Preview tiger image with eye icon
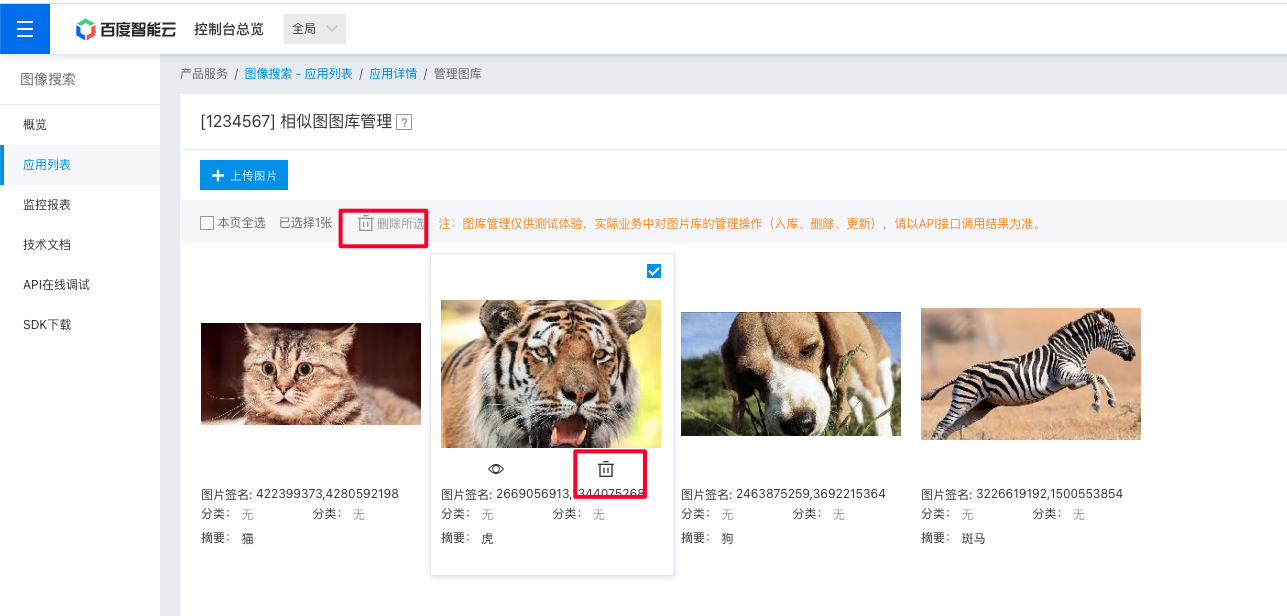Viewport: 1287px width, 616px height. [496, 469]
